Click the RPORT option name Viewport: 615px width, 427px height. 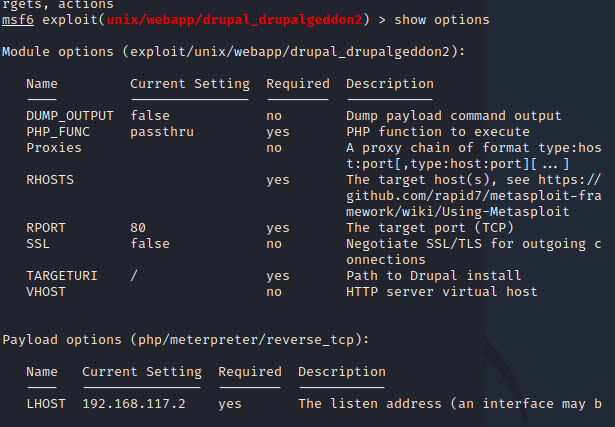(46, 228)
